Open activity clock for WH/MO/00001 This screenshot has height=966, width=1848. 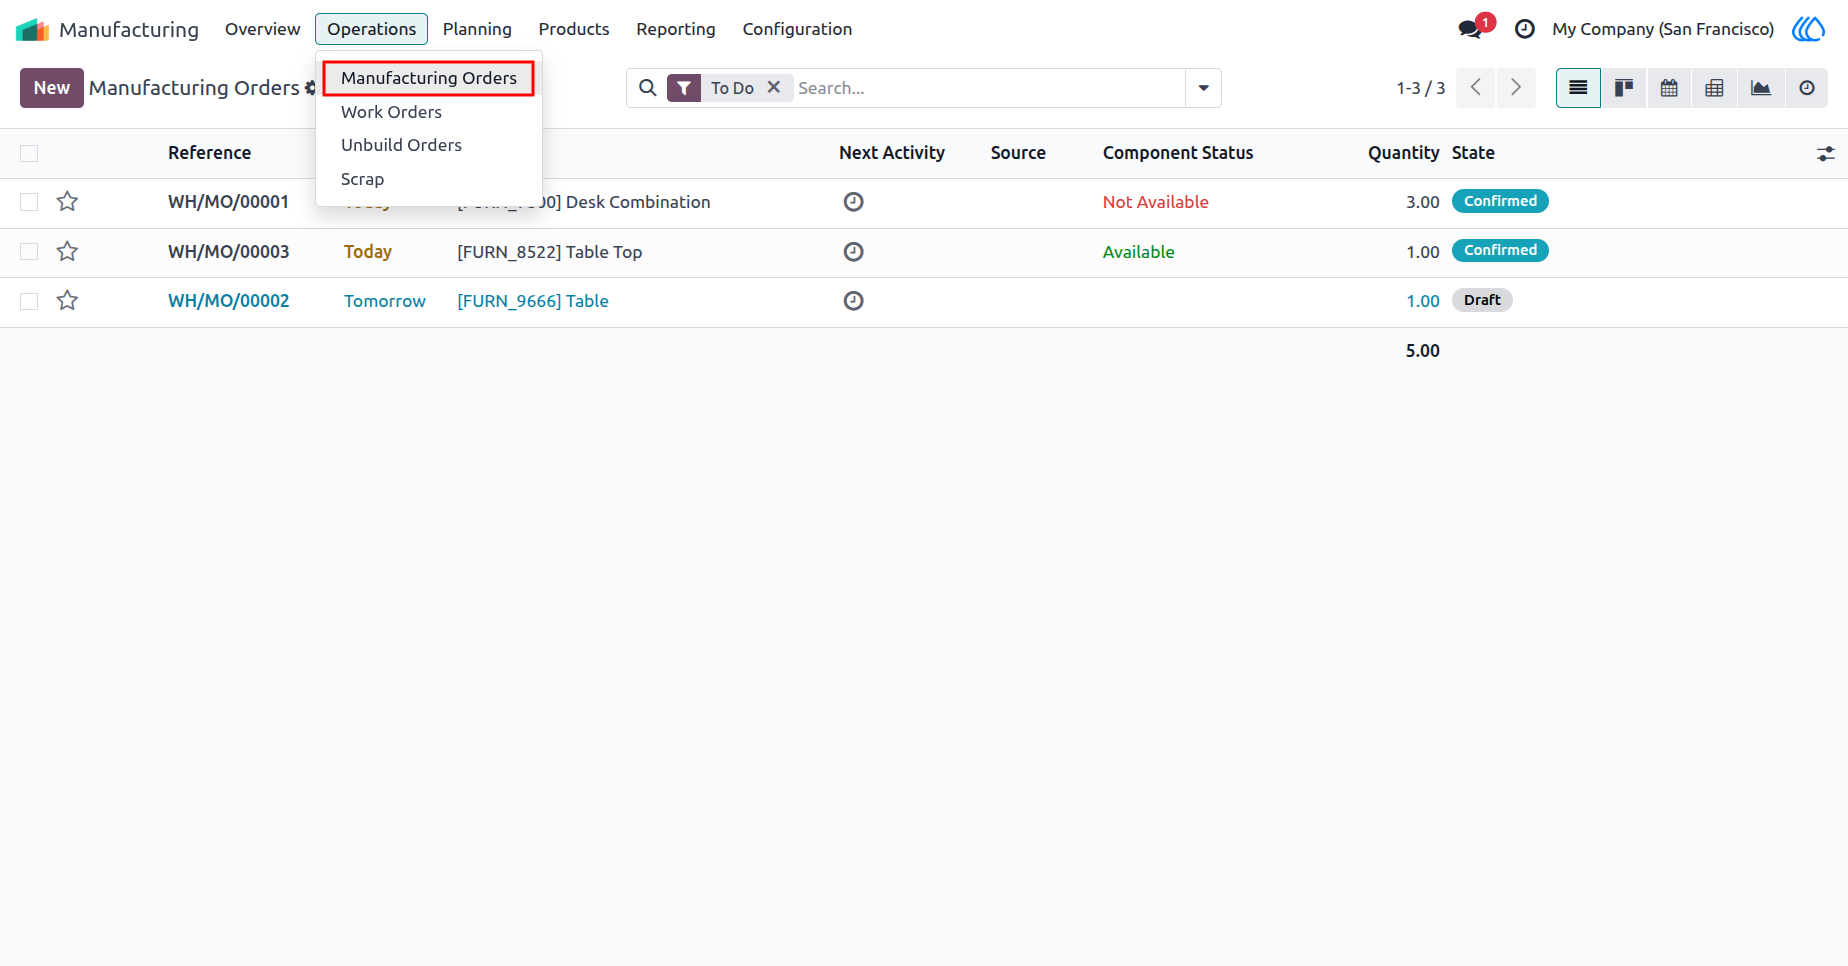pos(853,202)
